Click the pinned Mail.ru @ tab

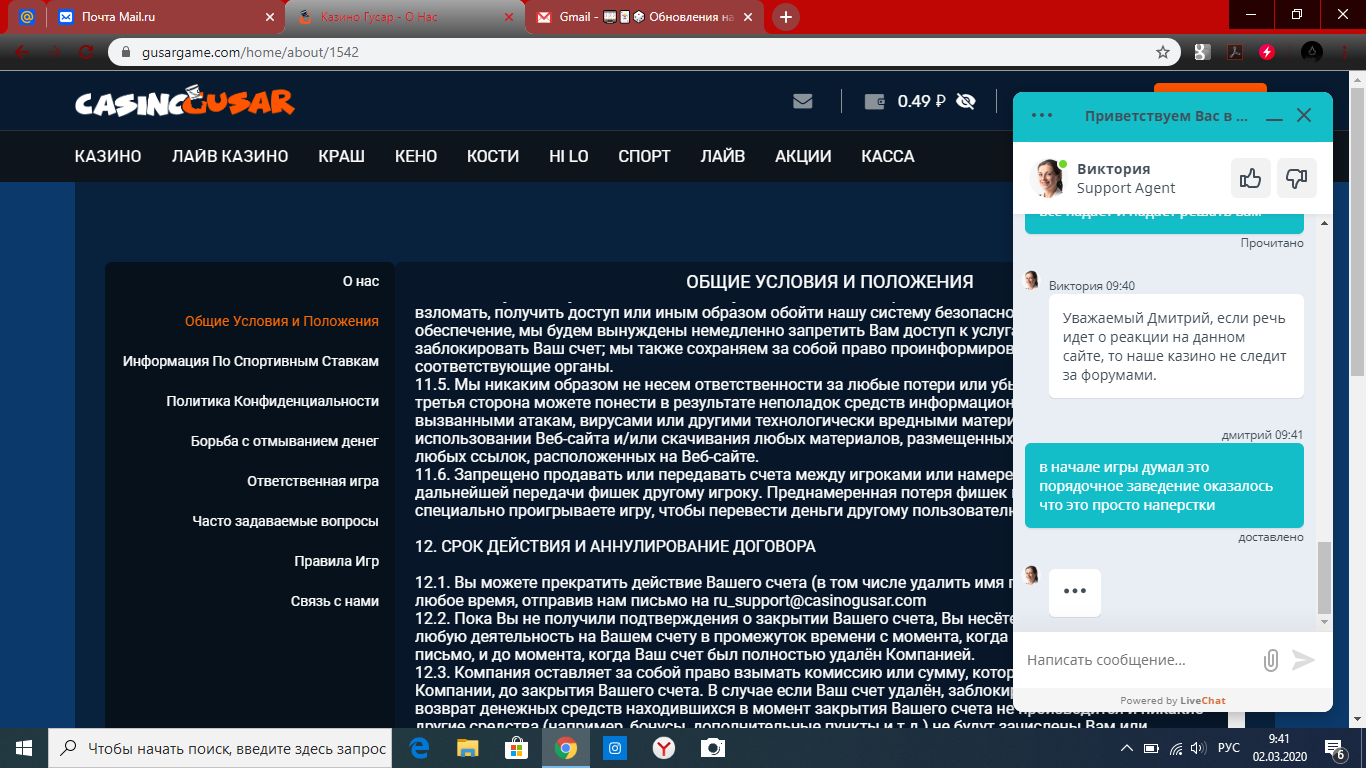tap(26, 17)
